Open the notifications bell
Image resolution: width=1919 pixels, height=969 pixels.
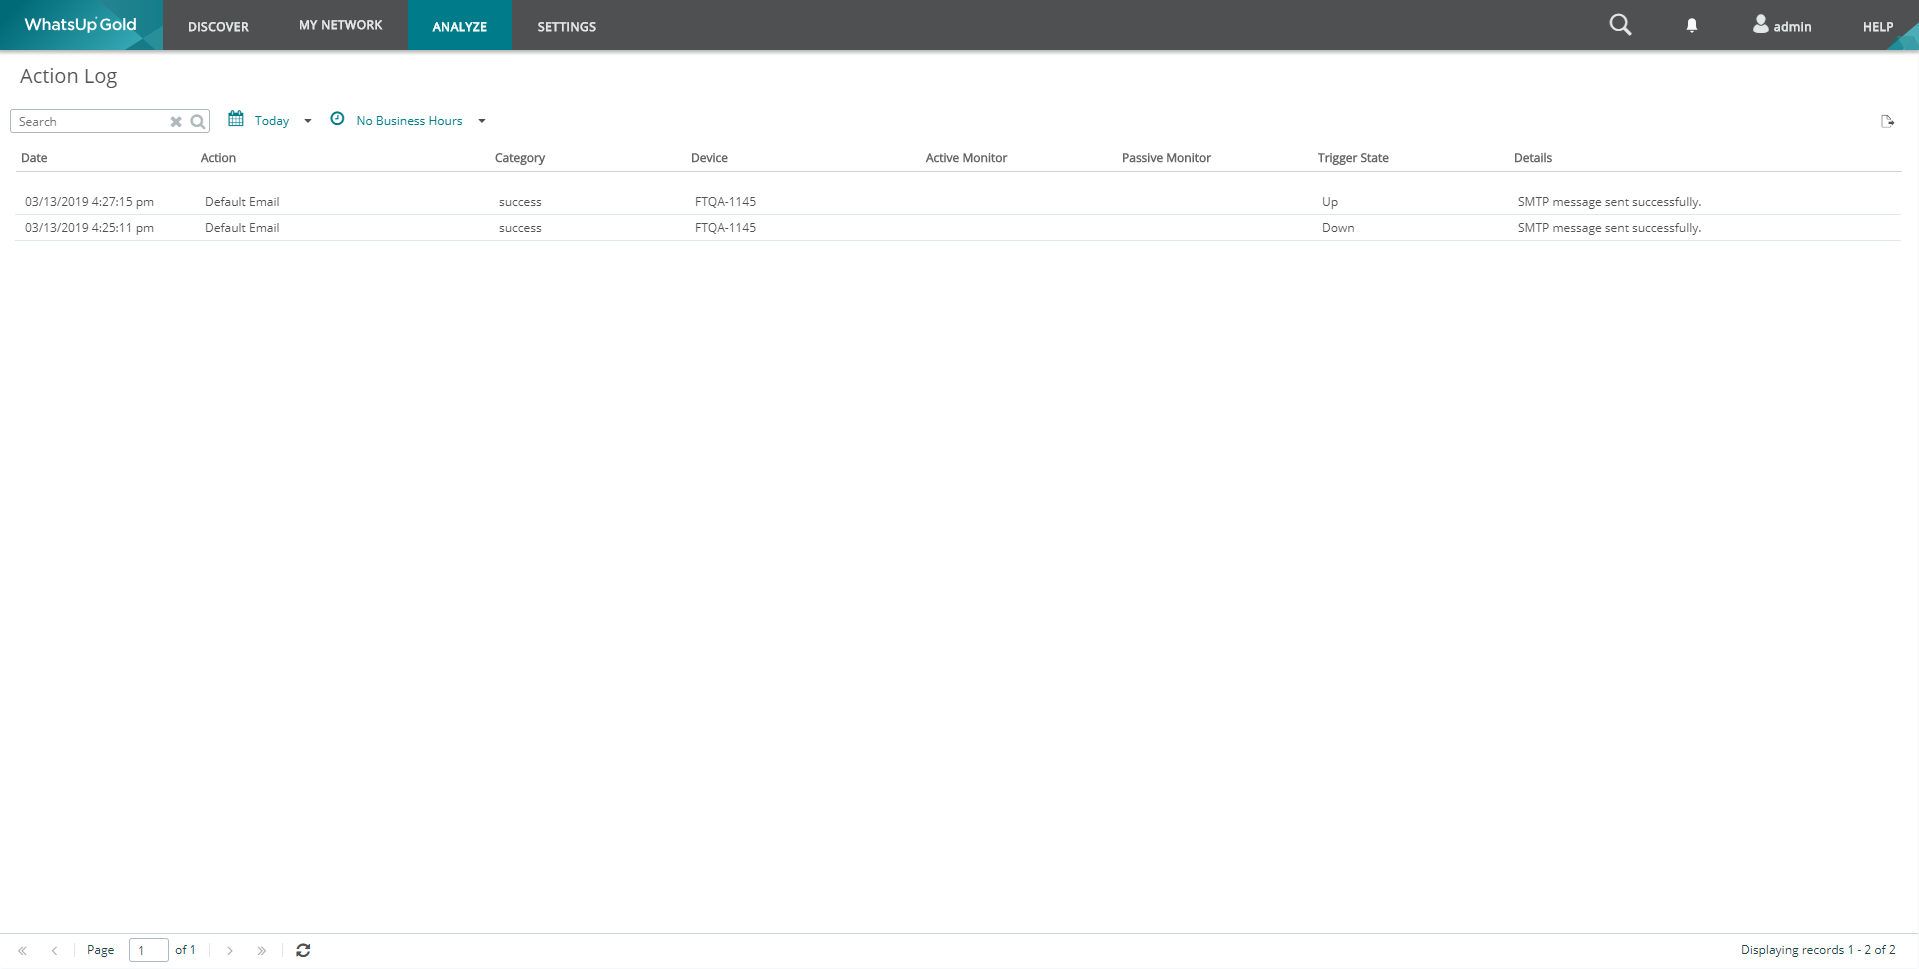(1692, 26)
